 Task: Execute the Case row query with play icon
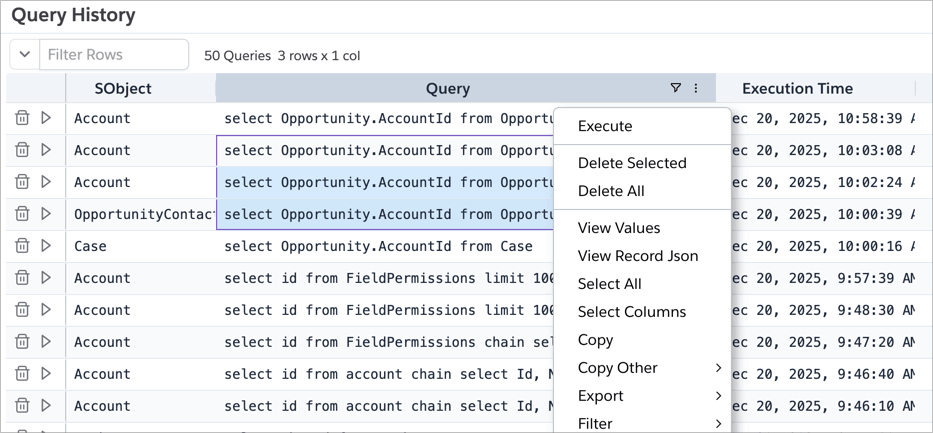(46, 246)
